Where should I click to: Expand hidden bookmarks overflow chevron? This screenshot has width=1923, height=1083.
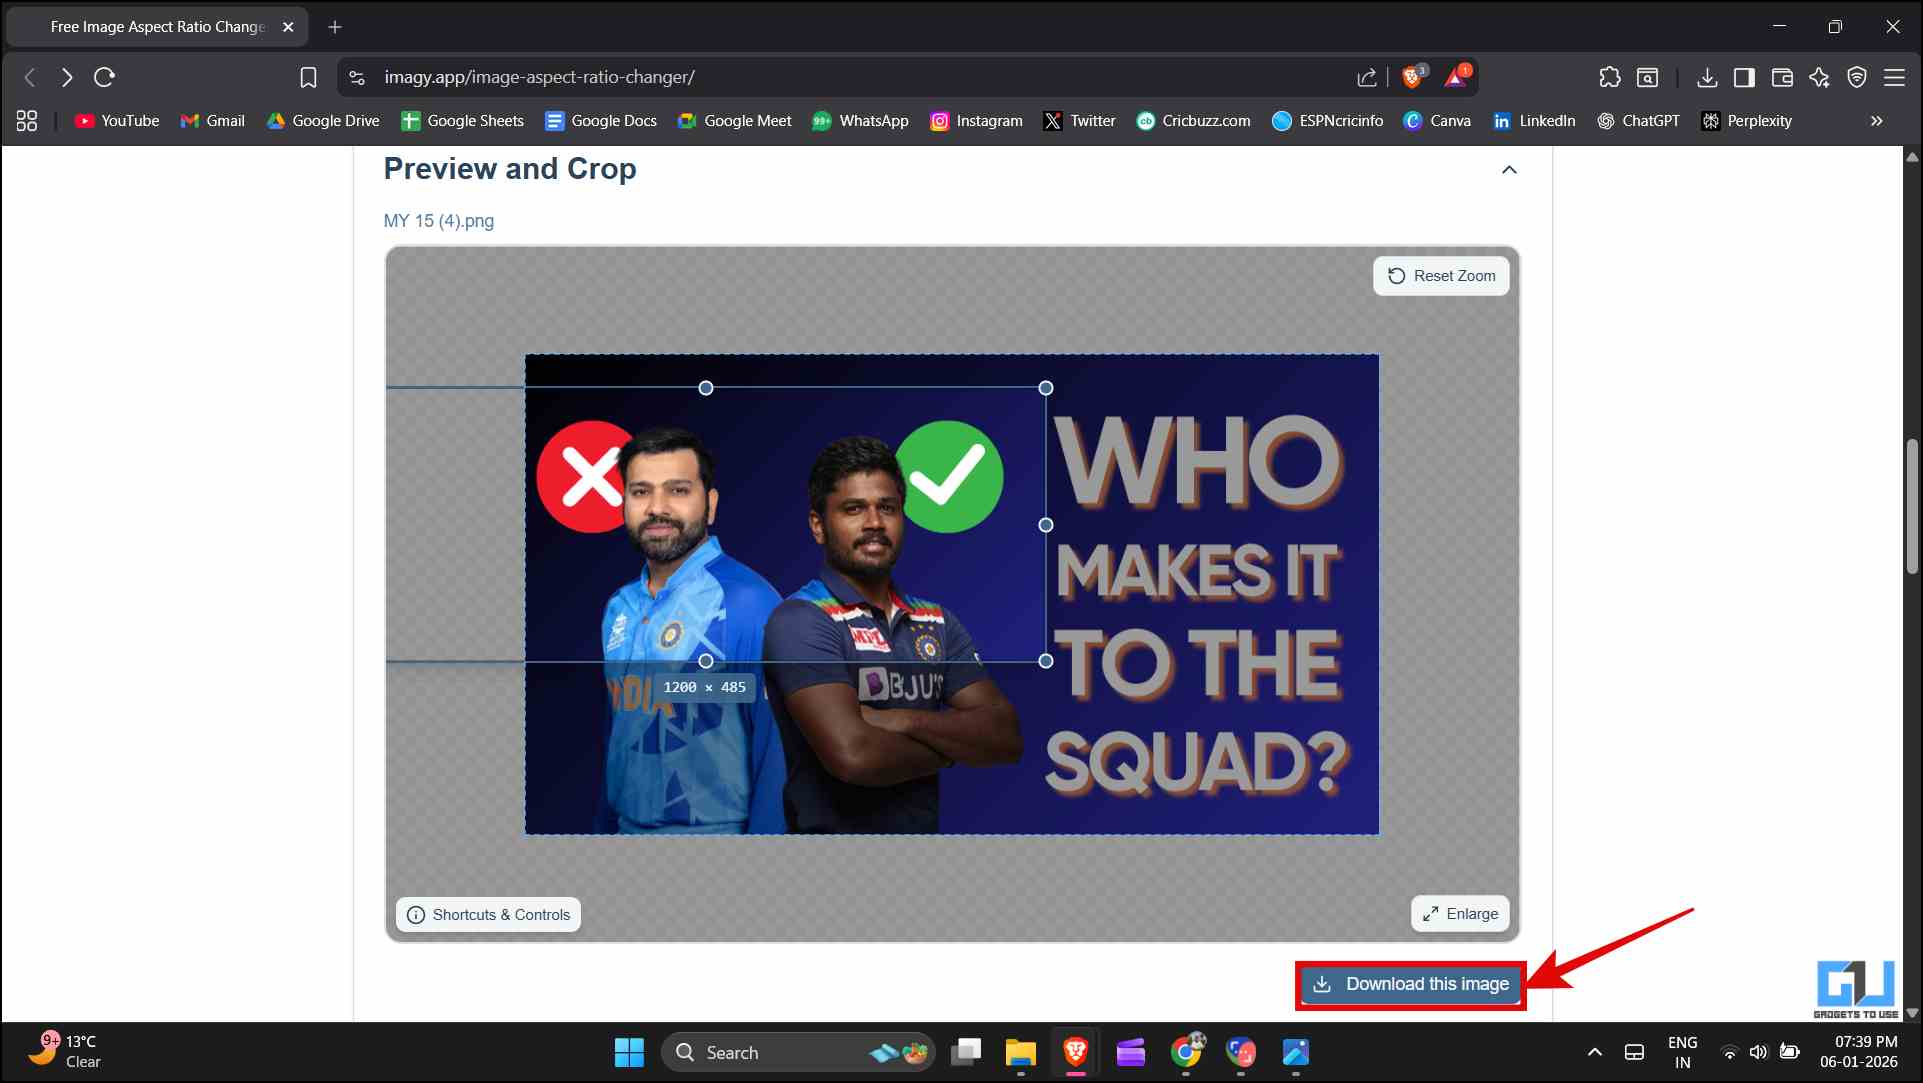[x=1876, y=121]
